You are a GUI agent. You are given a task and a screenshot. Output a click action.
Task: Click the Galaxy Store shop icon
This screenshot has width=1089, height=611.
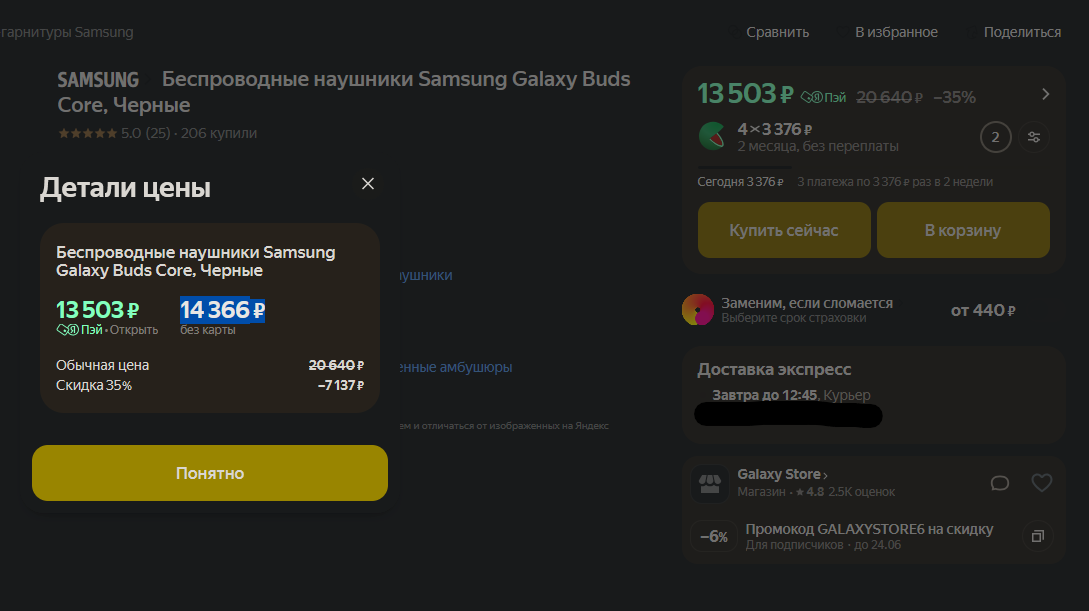pos(710,483)
